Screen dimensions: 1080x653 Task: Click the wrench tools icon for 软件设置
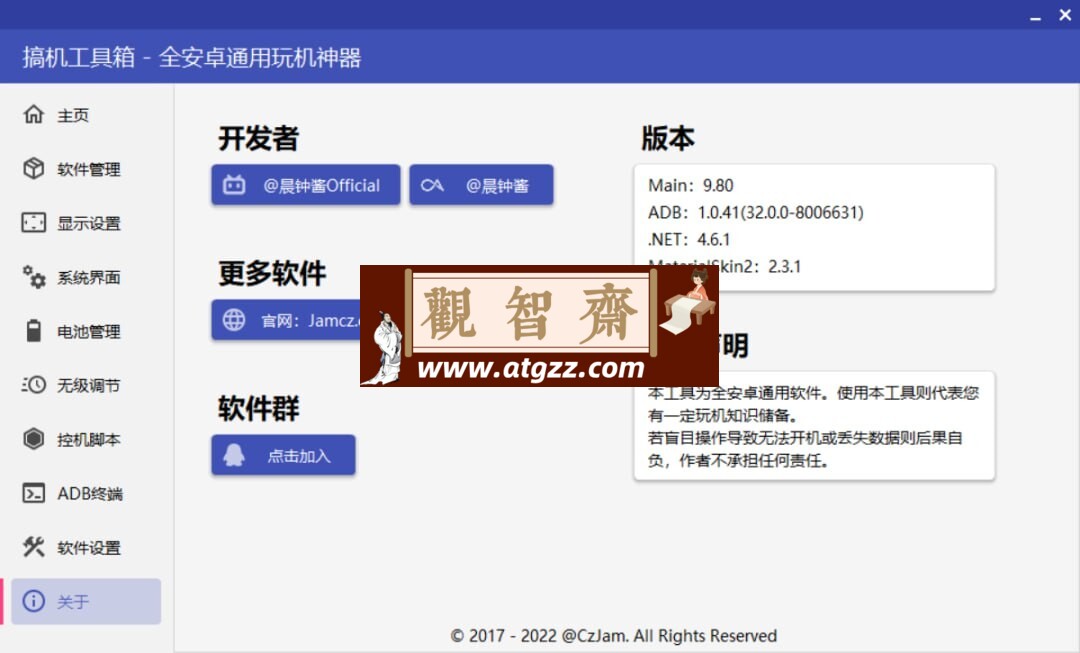33,547
